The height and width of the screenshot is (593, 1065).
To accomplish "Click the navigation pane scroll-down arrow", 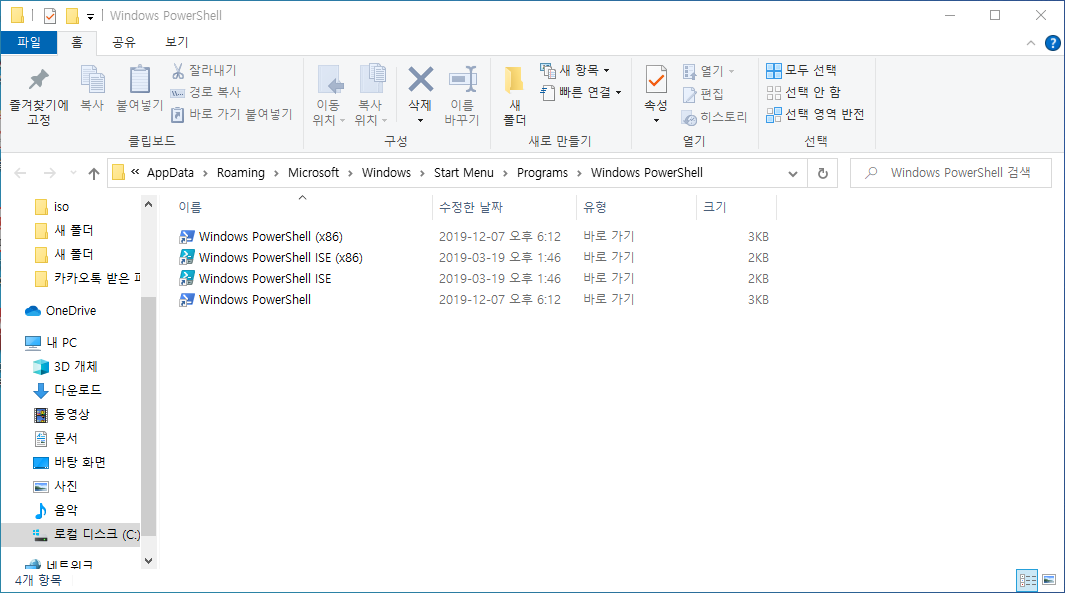I will click(148, 561).
